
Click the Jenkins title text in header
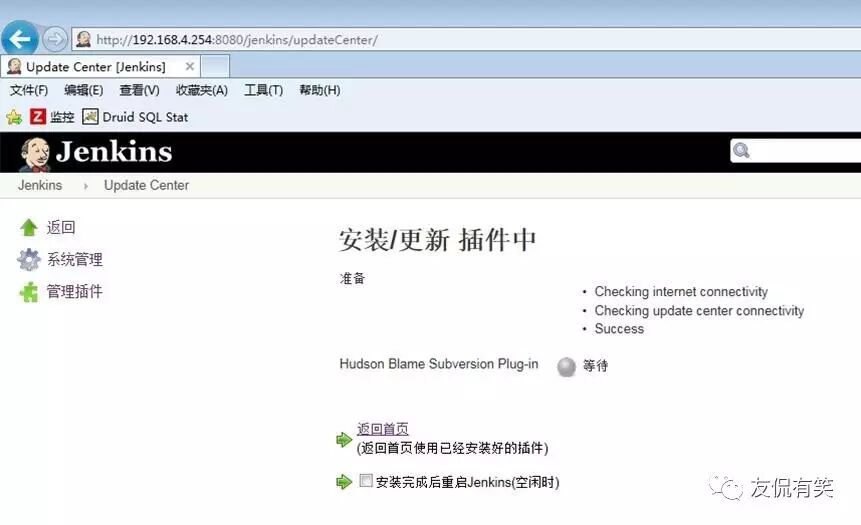tap(114, 152)
